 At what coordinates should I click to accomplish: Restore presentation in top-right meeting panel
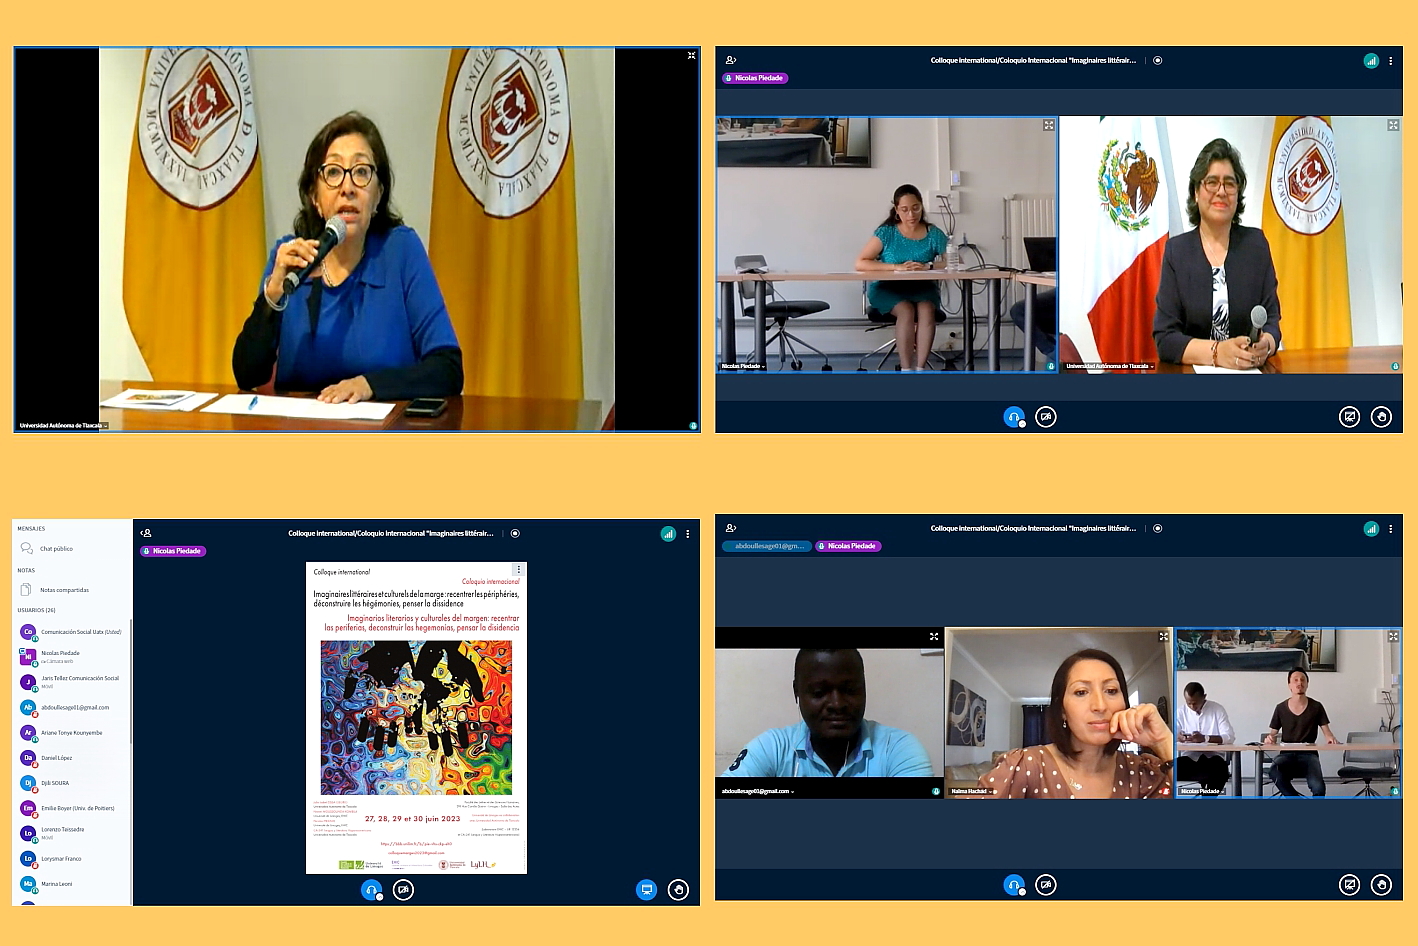(1349, 417)
